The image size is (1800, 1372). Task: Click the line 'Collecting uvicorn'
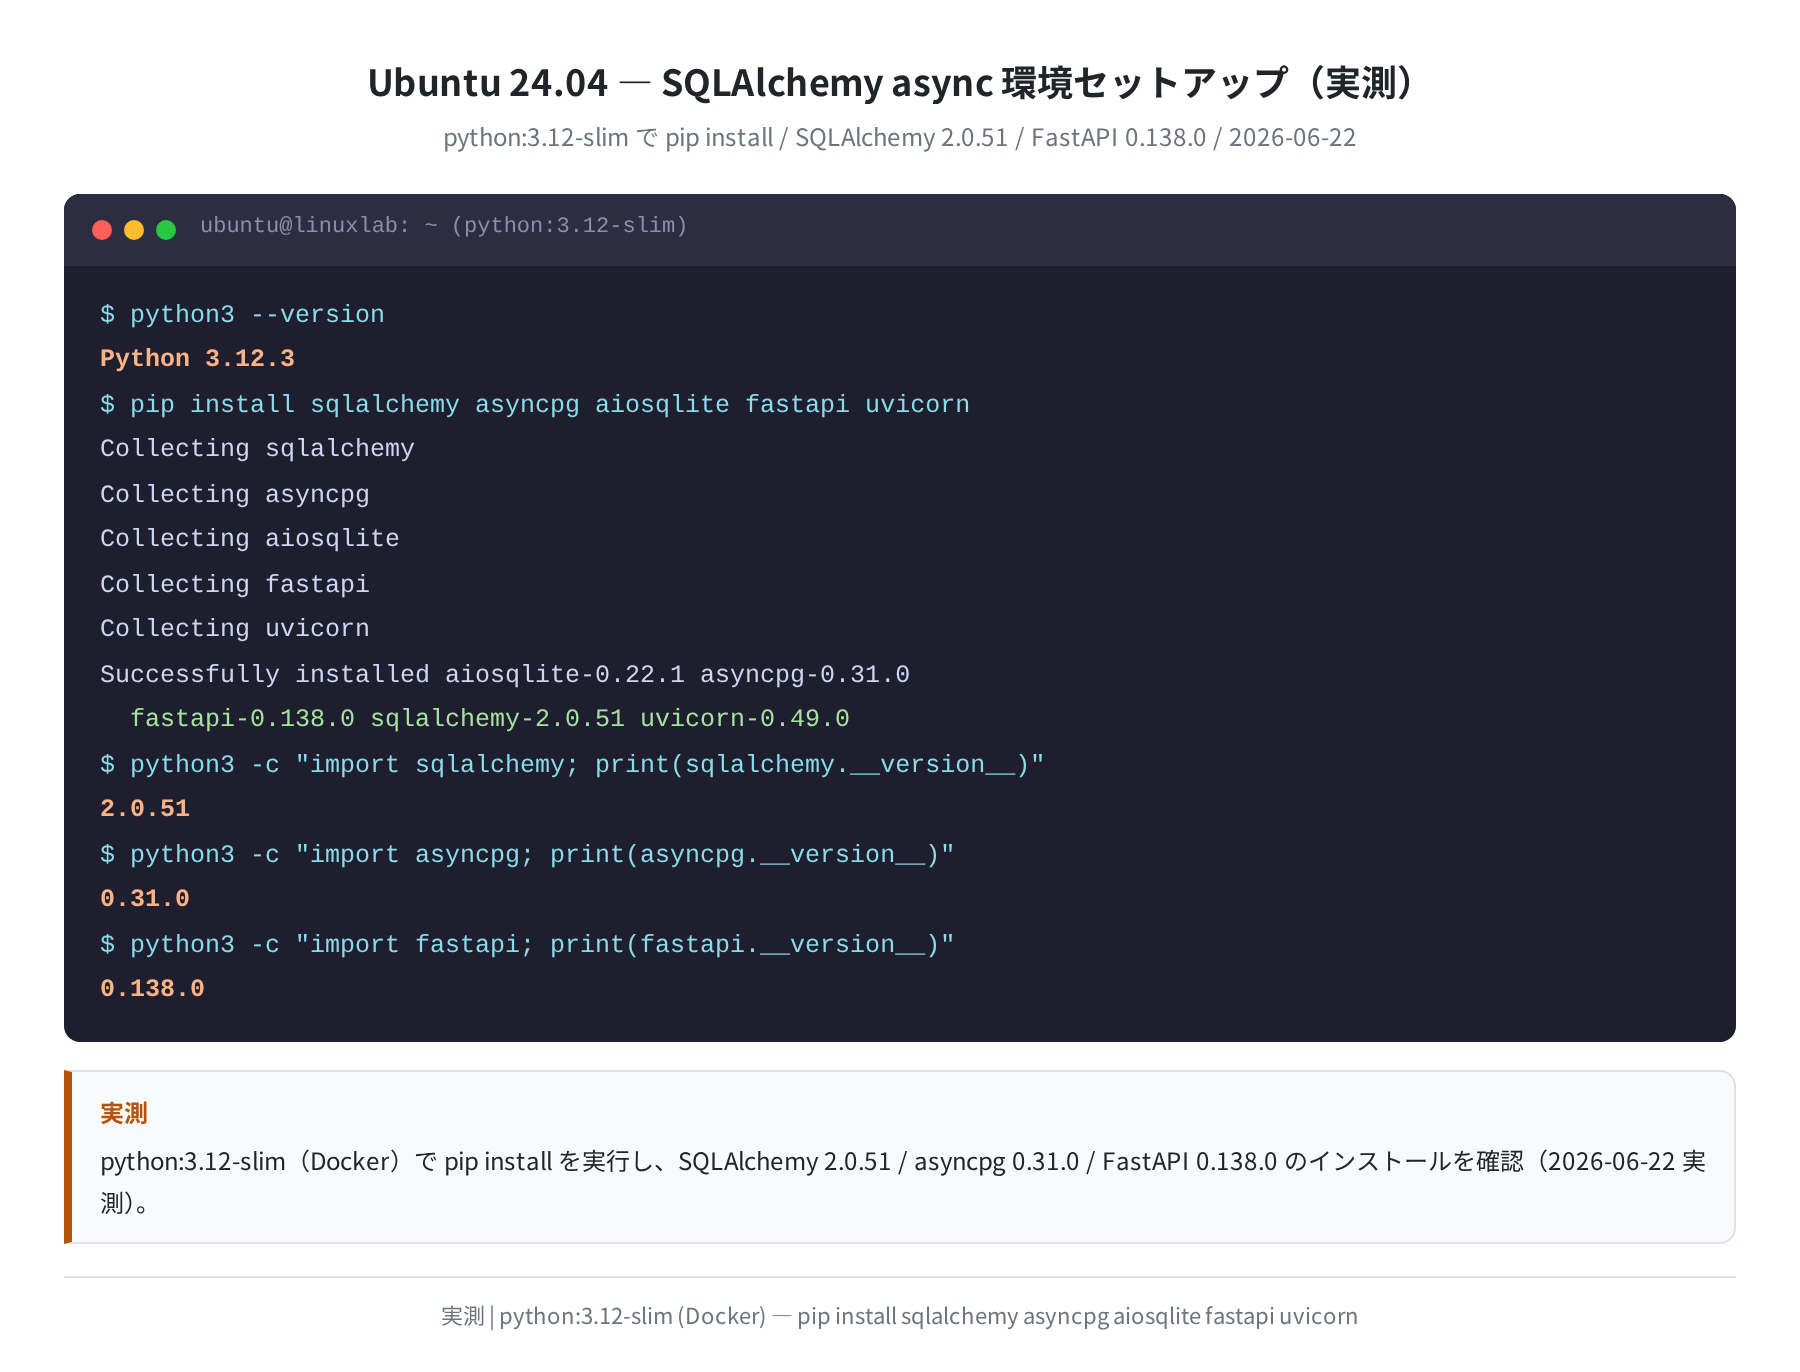click(235, 628)
